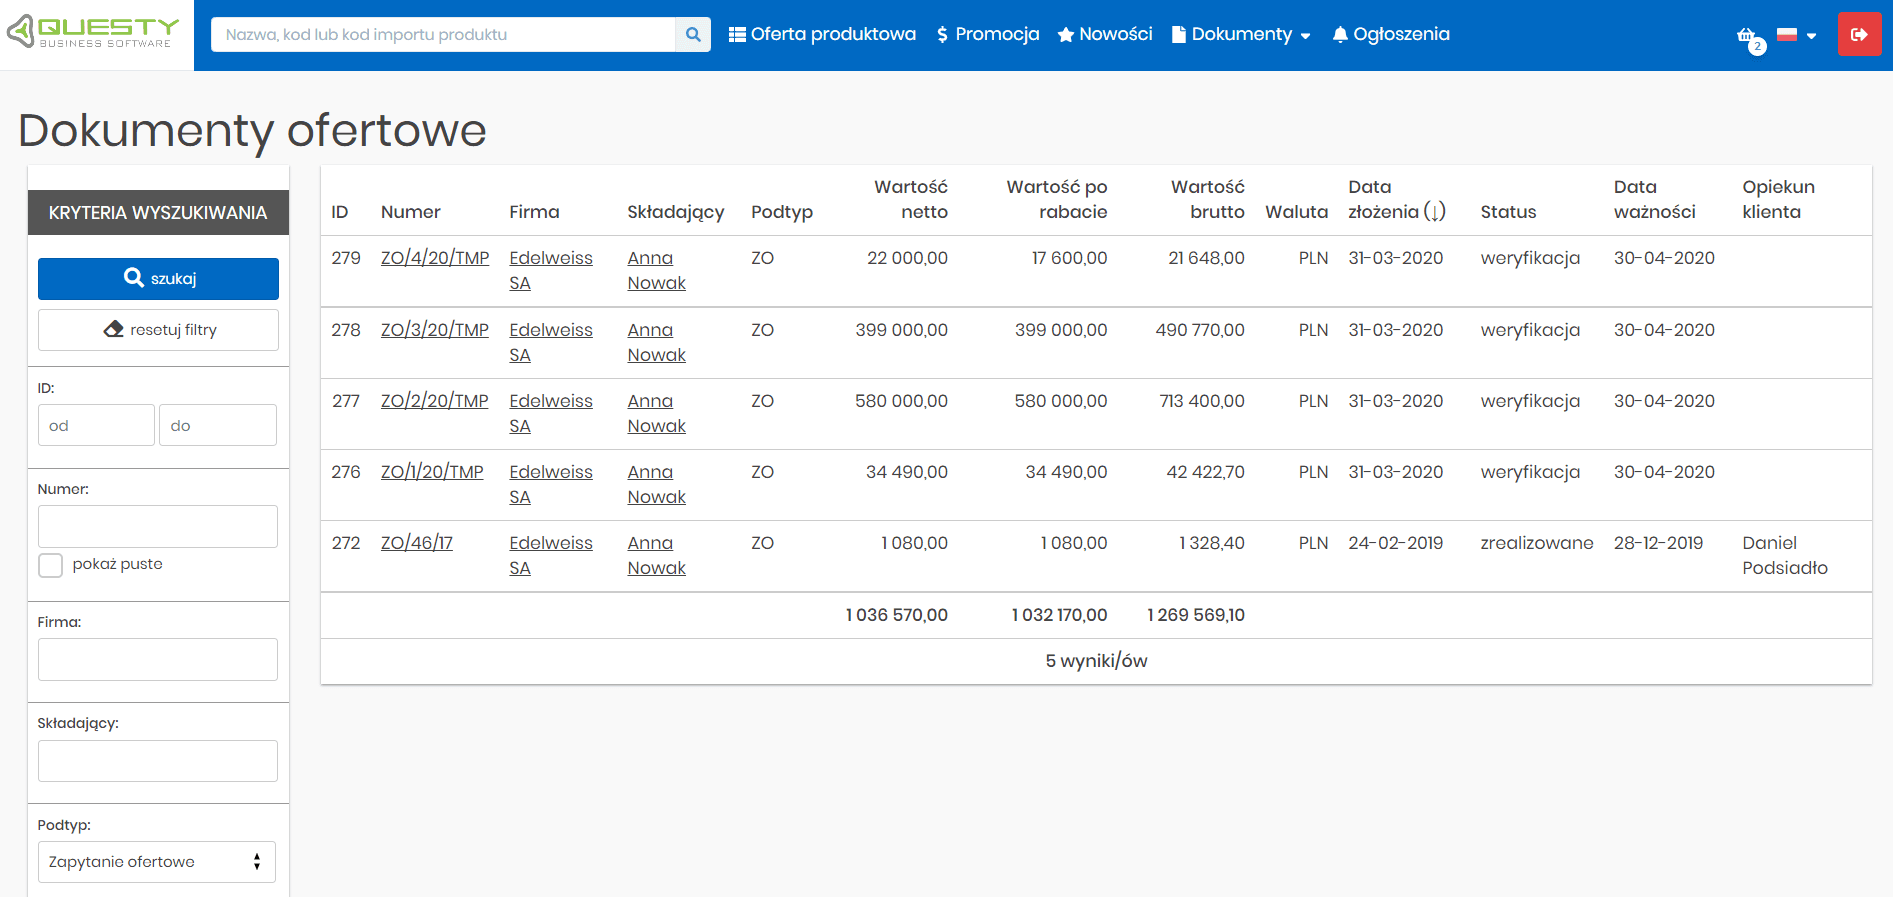Viewport: 1893px width, 897px height.
Task: Click the red logout icon button
Action: [x=1859, y=34]
